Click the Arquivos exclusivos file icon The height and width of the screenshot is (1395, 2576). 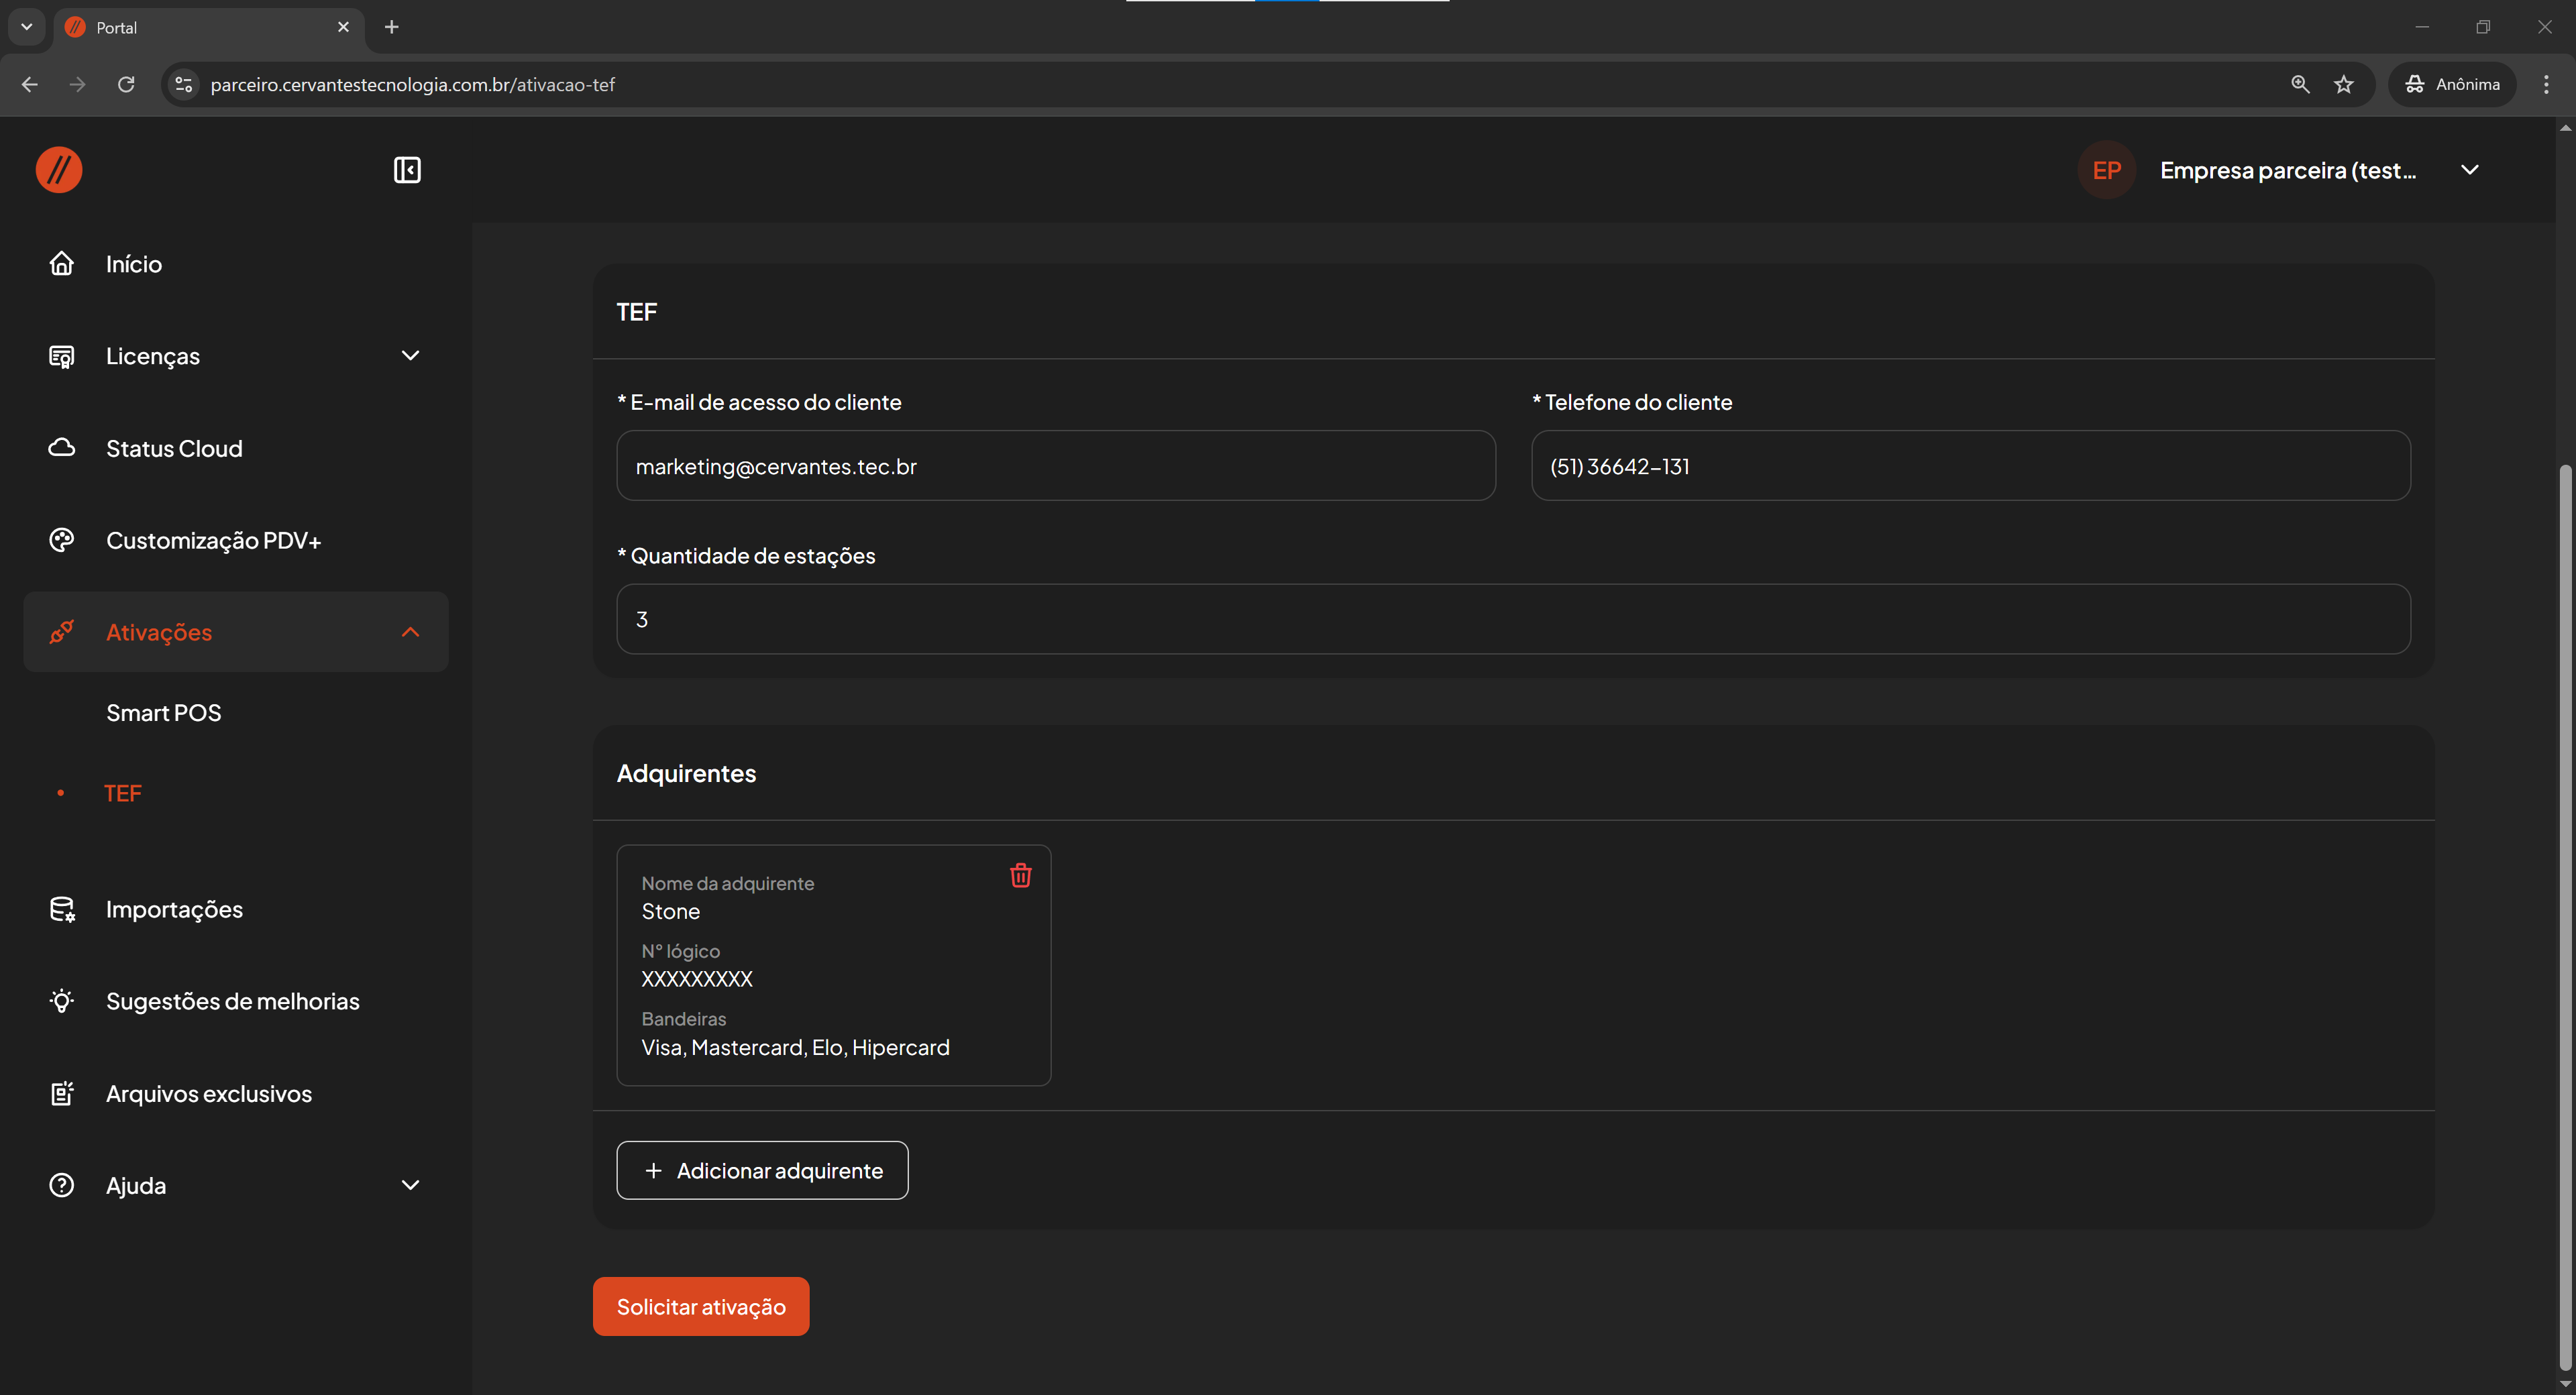[62, 1093]
